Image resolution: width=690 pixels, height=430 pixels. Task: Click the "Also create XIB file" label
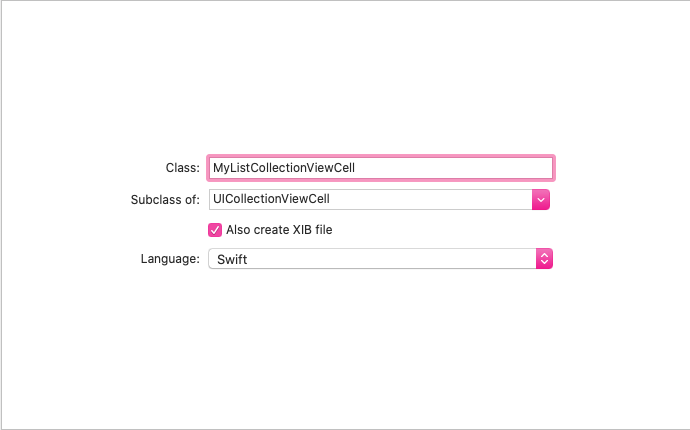pyautogui.click(x=279, y=230)
